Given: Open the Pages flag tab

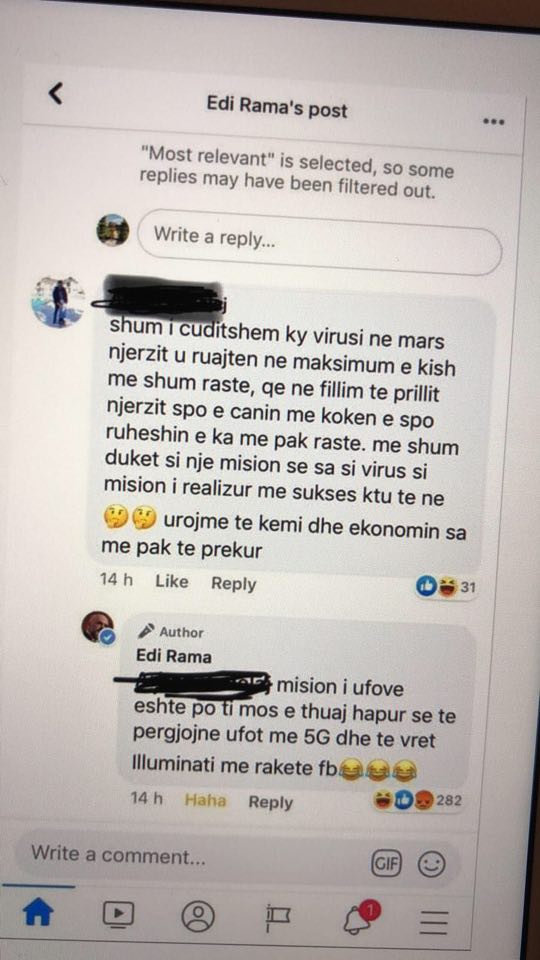Looking at the screenshot, I should tap(278, 918).
